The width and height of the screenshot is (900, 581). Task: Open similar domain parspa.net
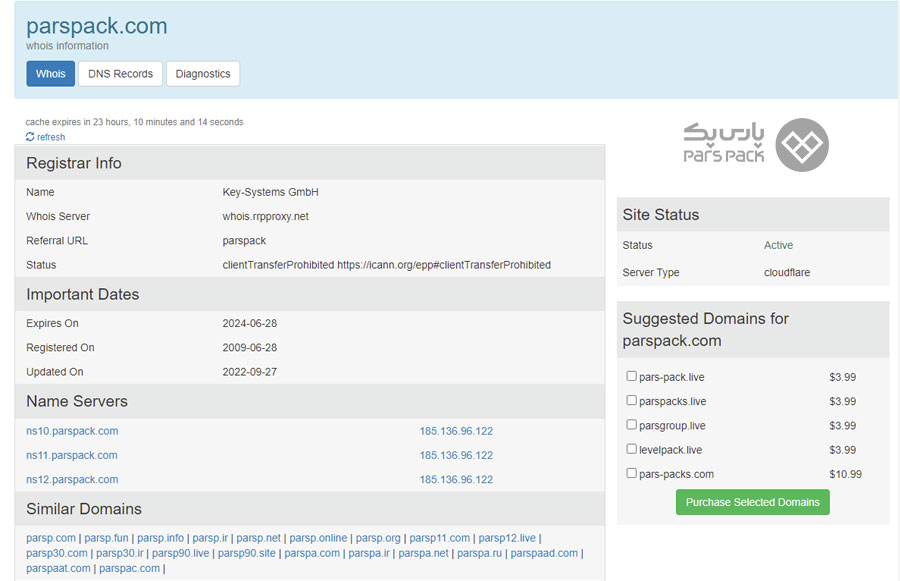click(x=424, y=553)
